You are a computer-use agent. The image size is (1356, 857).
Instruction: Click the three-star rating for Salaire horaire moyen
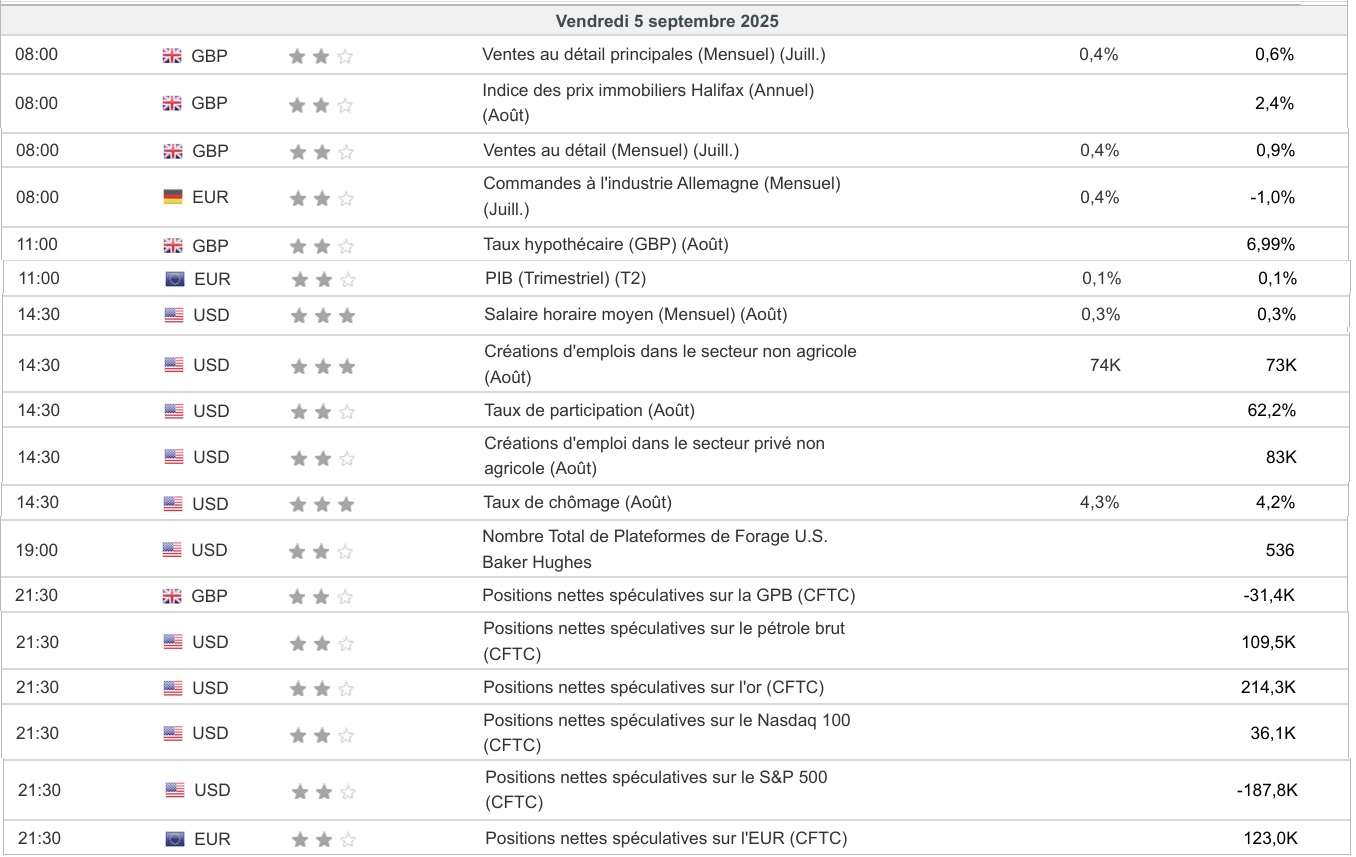[322, 316]
